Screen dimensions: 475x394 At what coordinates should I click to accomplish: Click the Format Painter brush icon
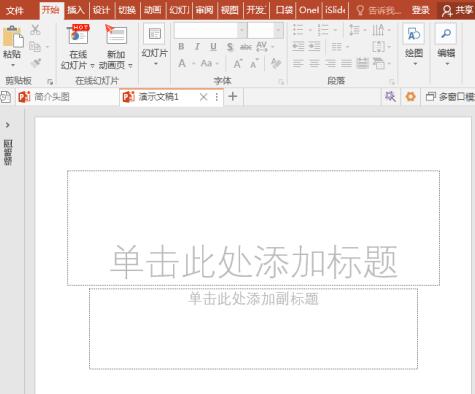[x=35, y=62]
